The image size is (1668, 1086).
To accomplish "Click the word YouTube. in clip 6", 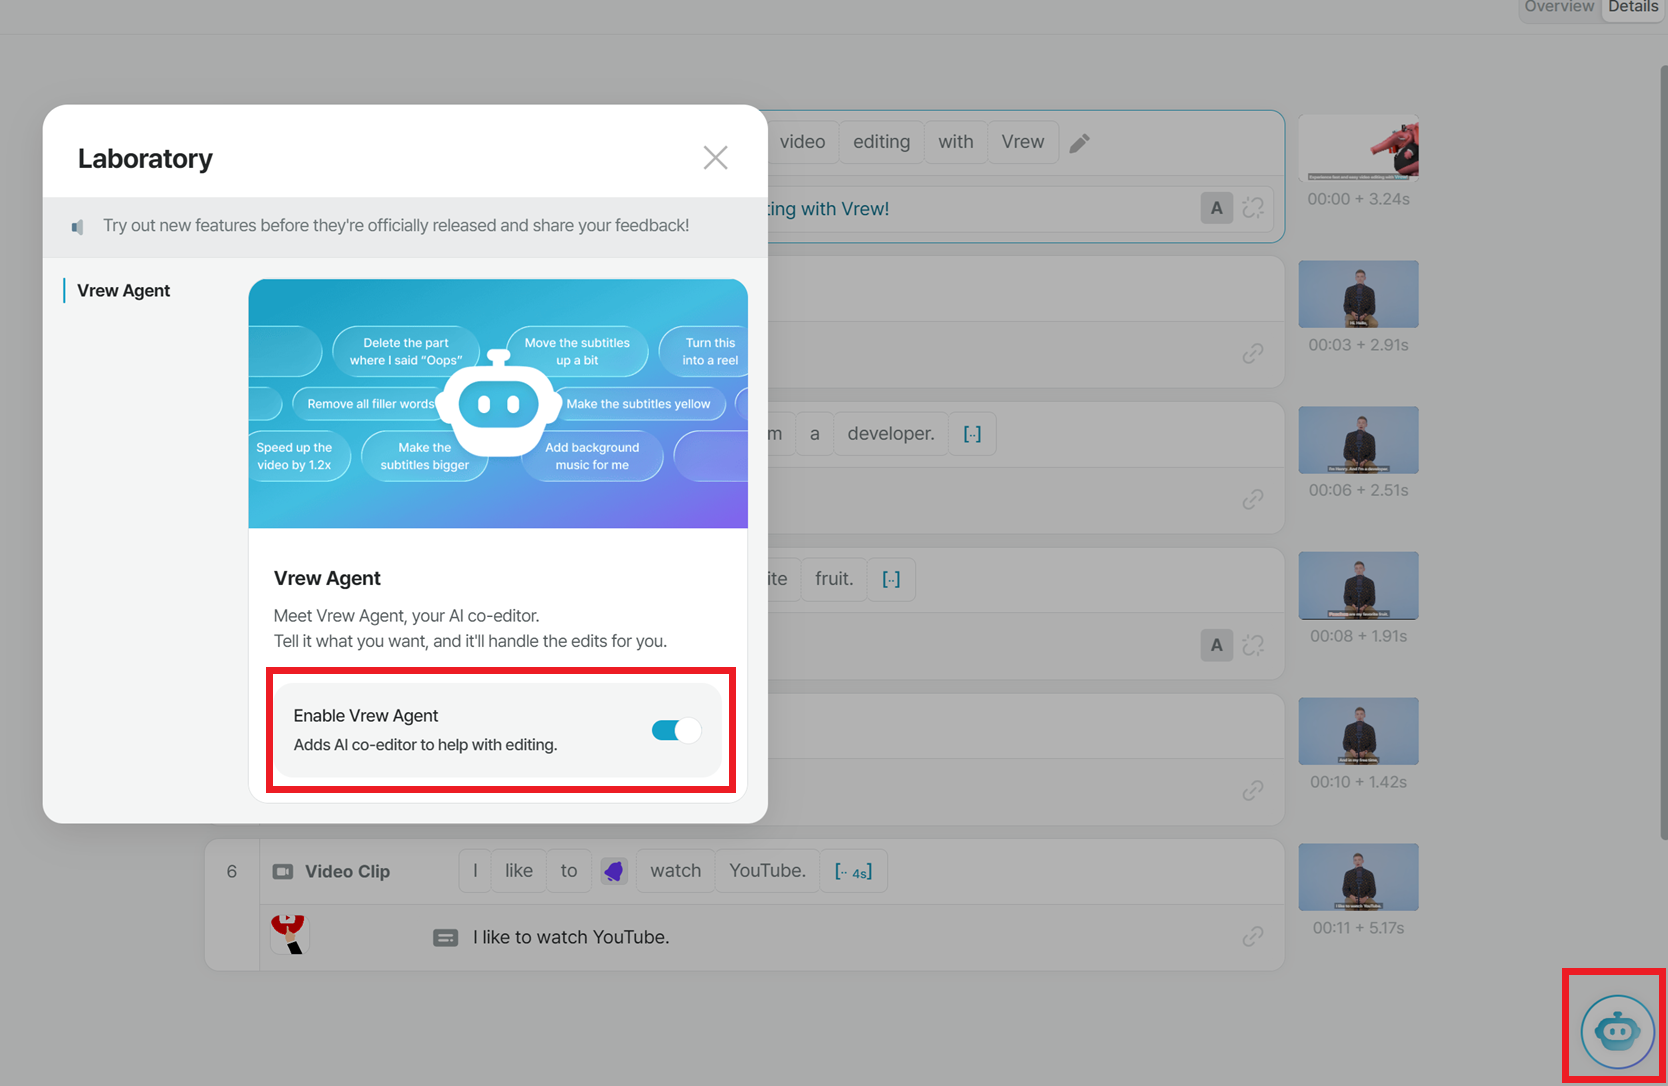I will coord(767,871).
